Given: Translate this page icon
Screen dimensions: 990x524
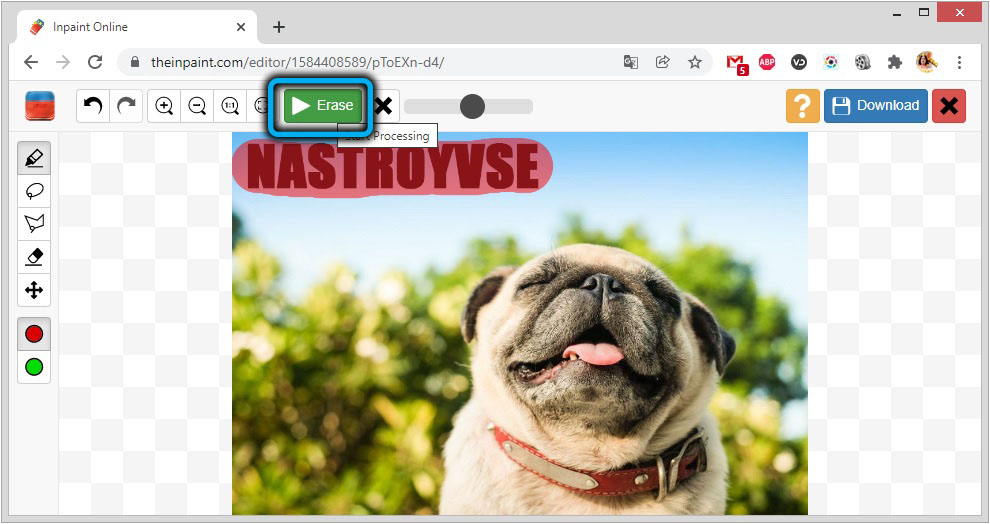Looking at the screenshot, I should [630, 62].
